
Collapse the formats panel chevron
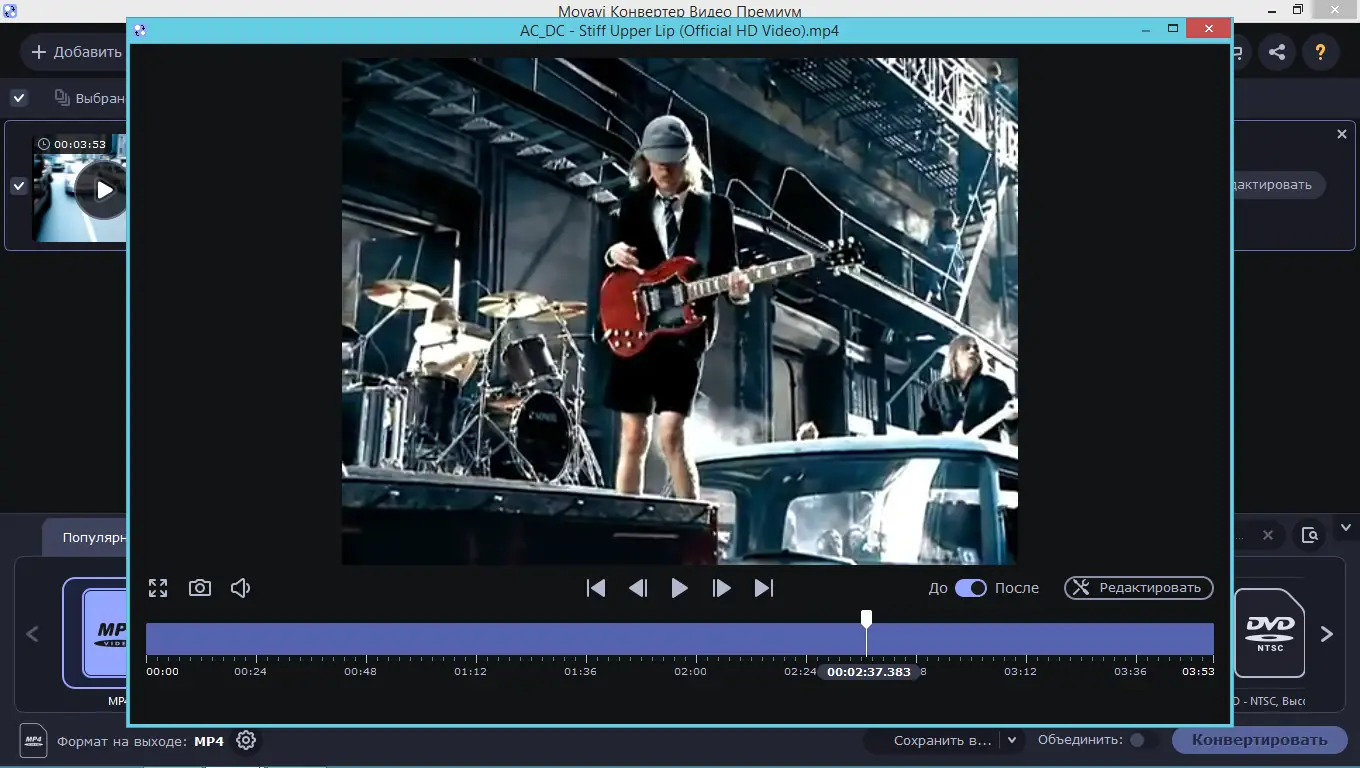(x=1346, y=527)
